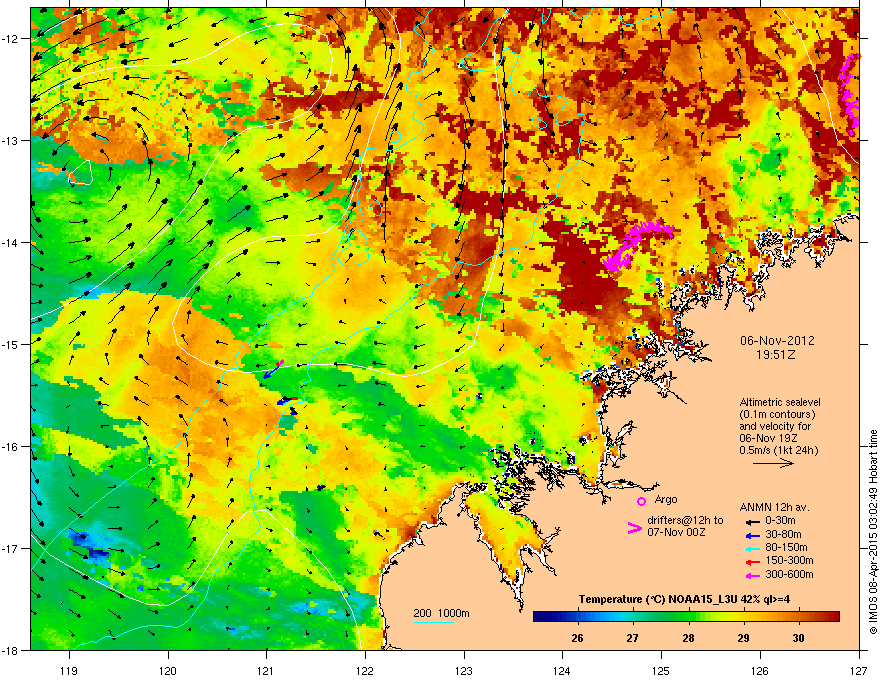Click the magenta drifter track near 124.5°E, -14°

click(637, 245)
